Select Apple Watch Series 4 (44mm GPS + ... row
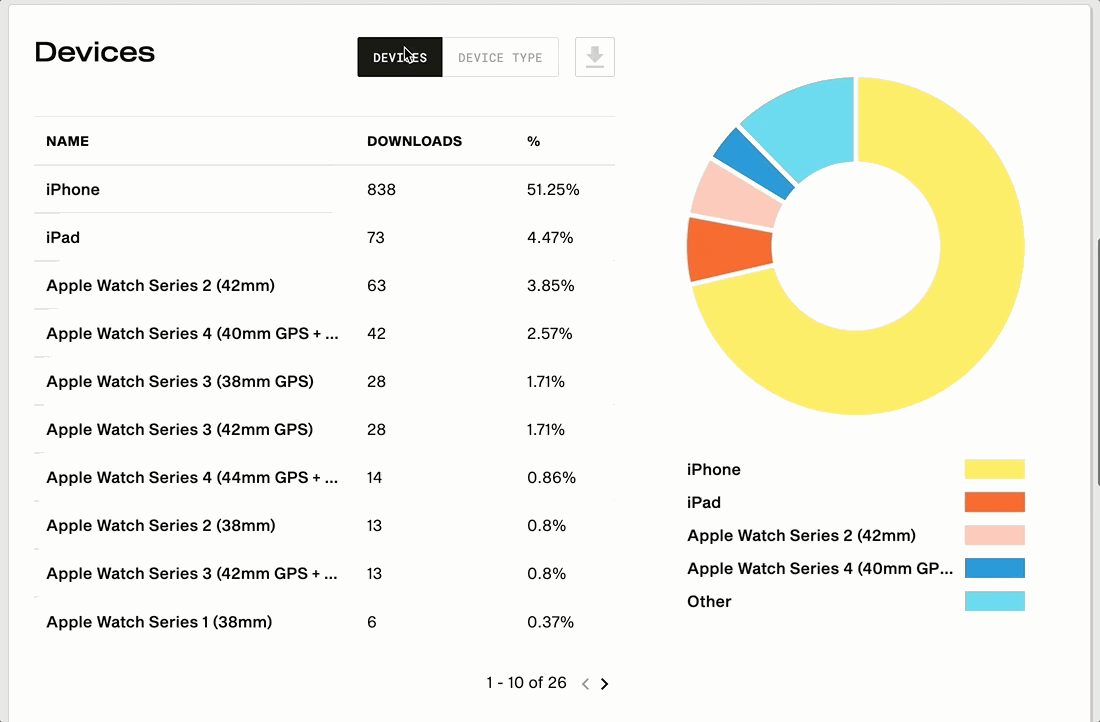The height and width of the screenshot is (722, 1100). click(x=324, y=478)
